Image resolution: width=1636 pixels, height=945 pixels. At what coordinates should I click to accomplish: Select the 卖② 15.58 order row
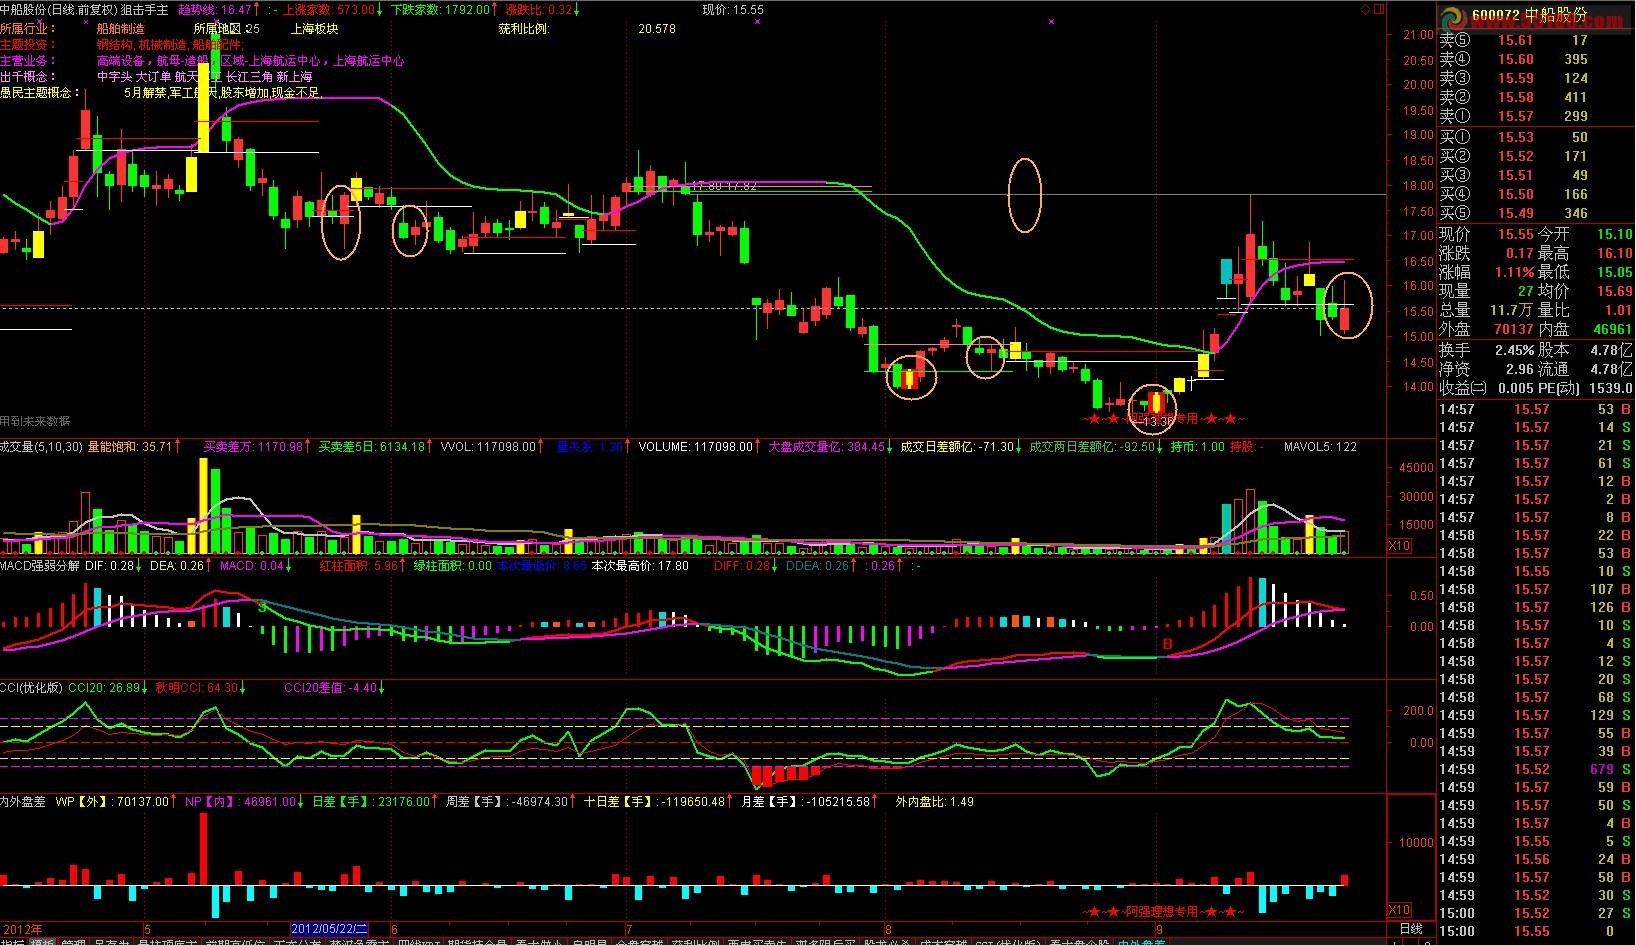(1535, 97)
